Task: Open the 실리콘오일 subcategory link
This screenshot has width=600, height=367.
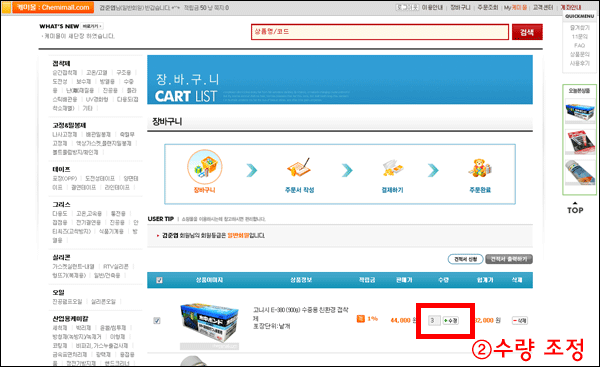Action: 103,302
